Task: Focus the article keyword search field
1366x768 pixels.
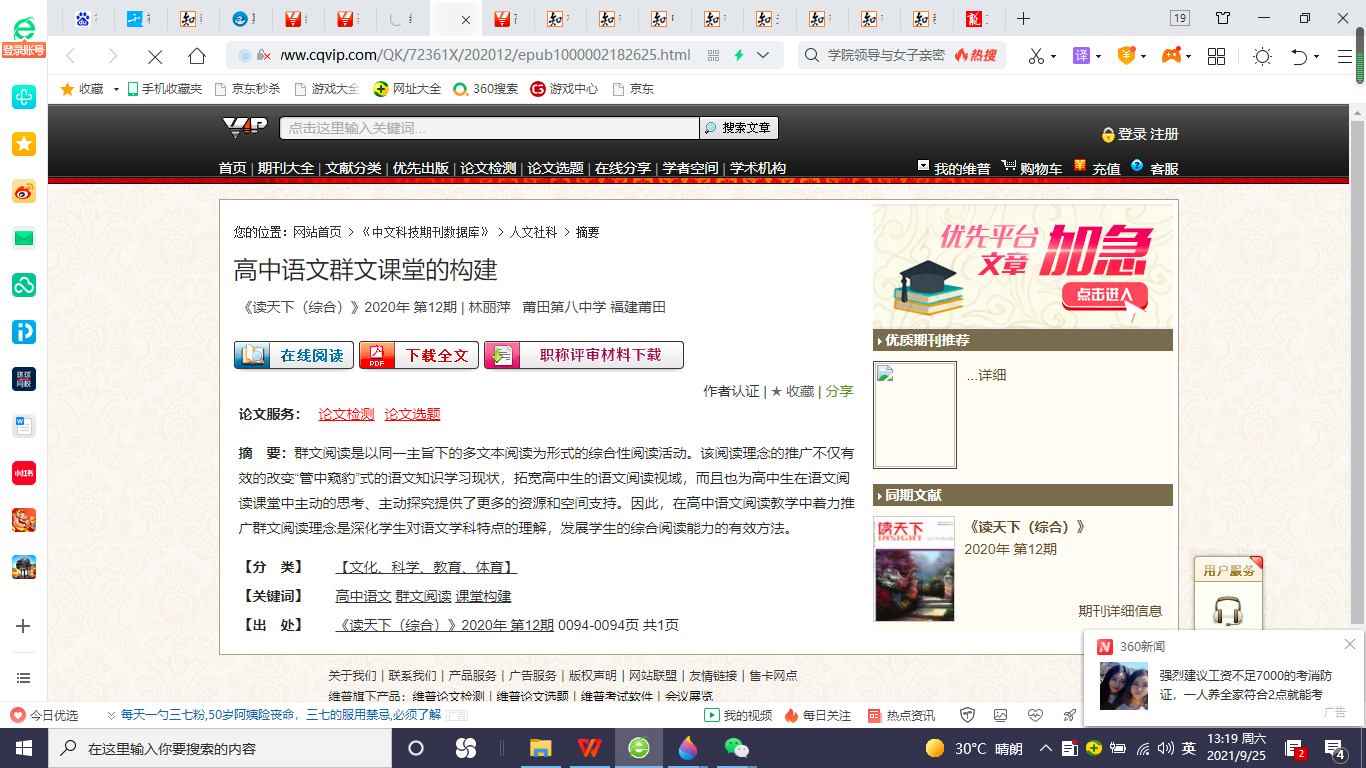Action: click(489, 128)
